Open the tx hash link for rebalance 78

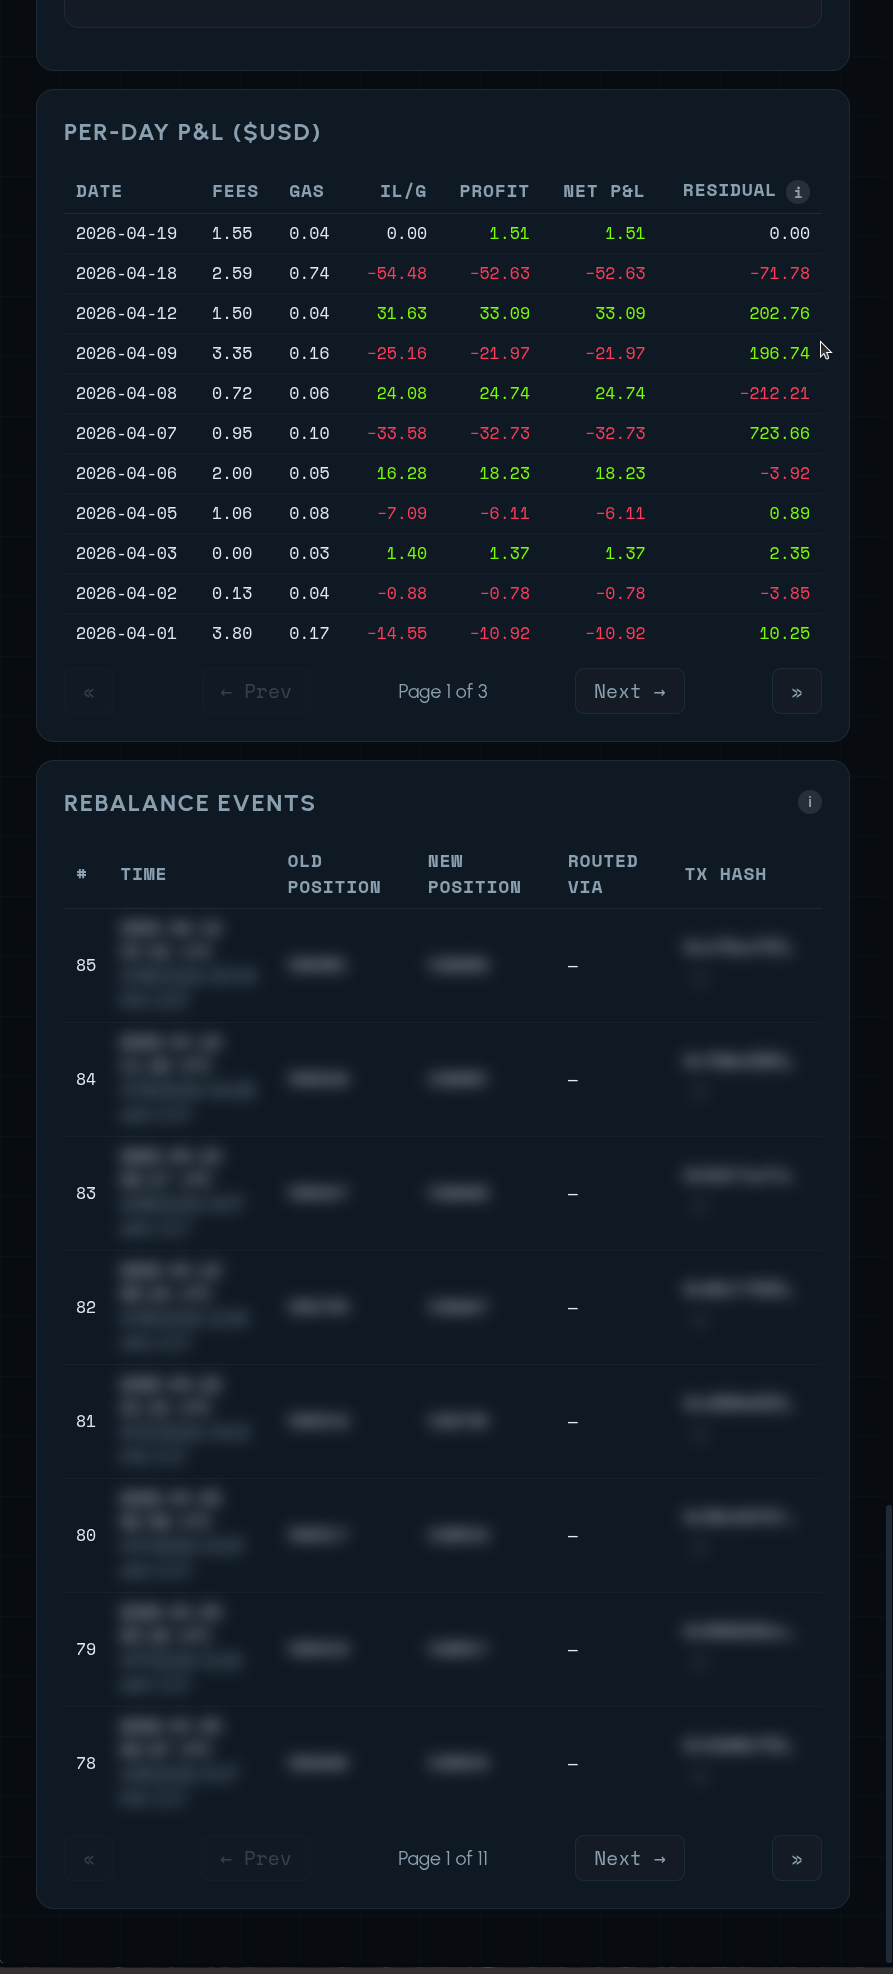coord(738,1745)
